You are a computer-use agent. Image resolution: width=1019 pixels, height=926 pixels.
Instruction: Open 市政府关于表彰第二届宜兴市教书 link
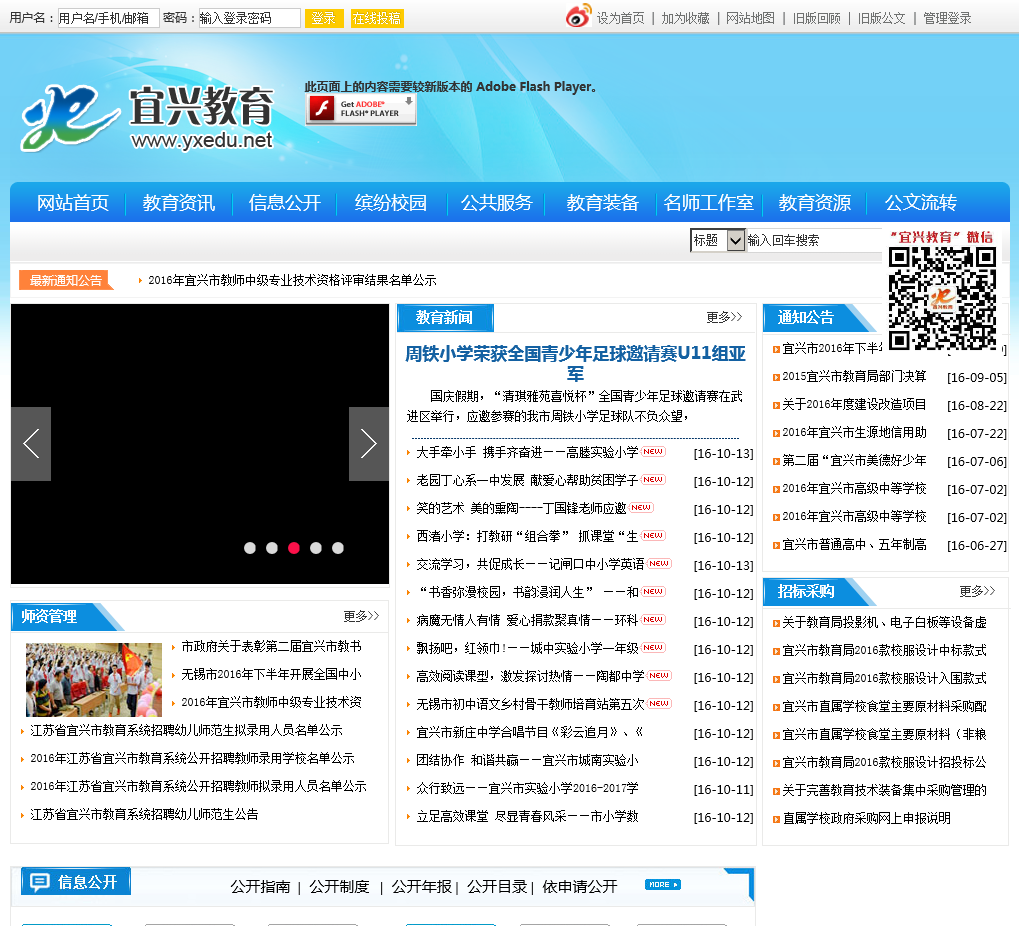(271, 646)
